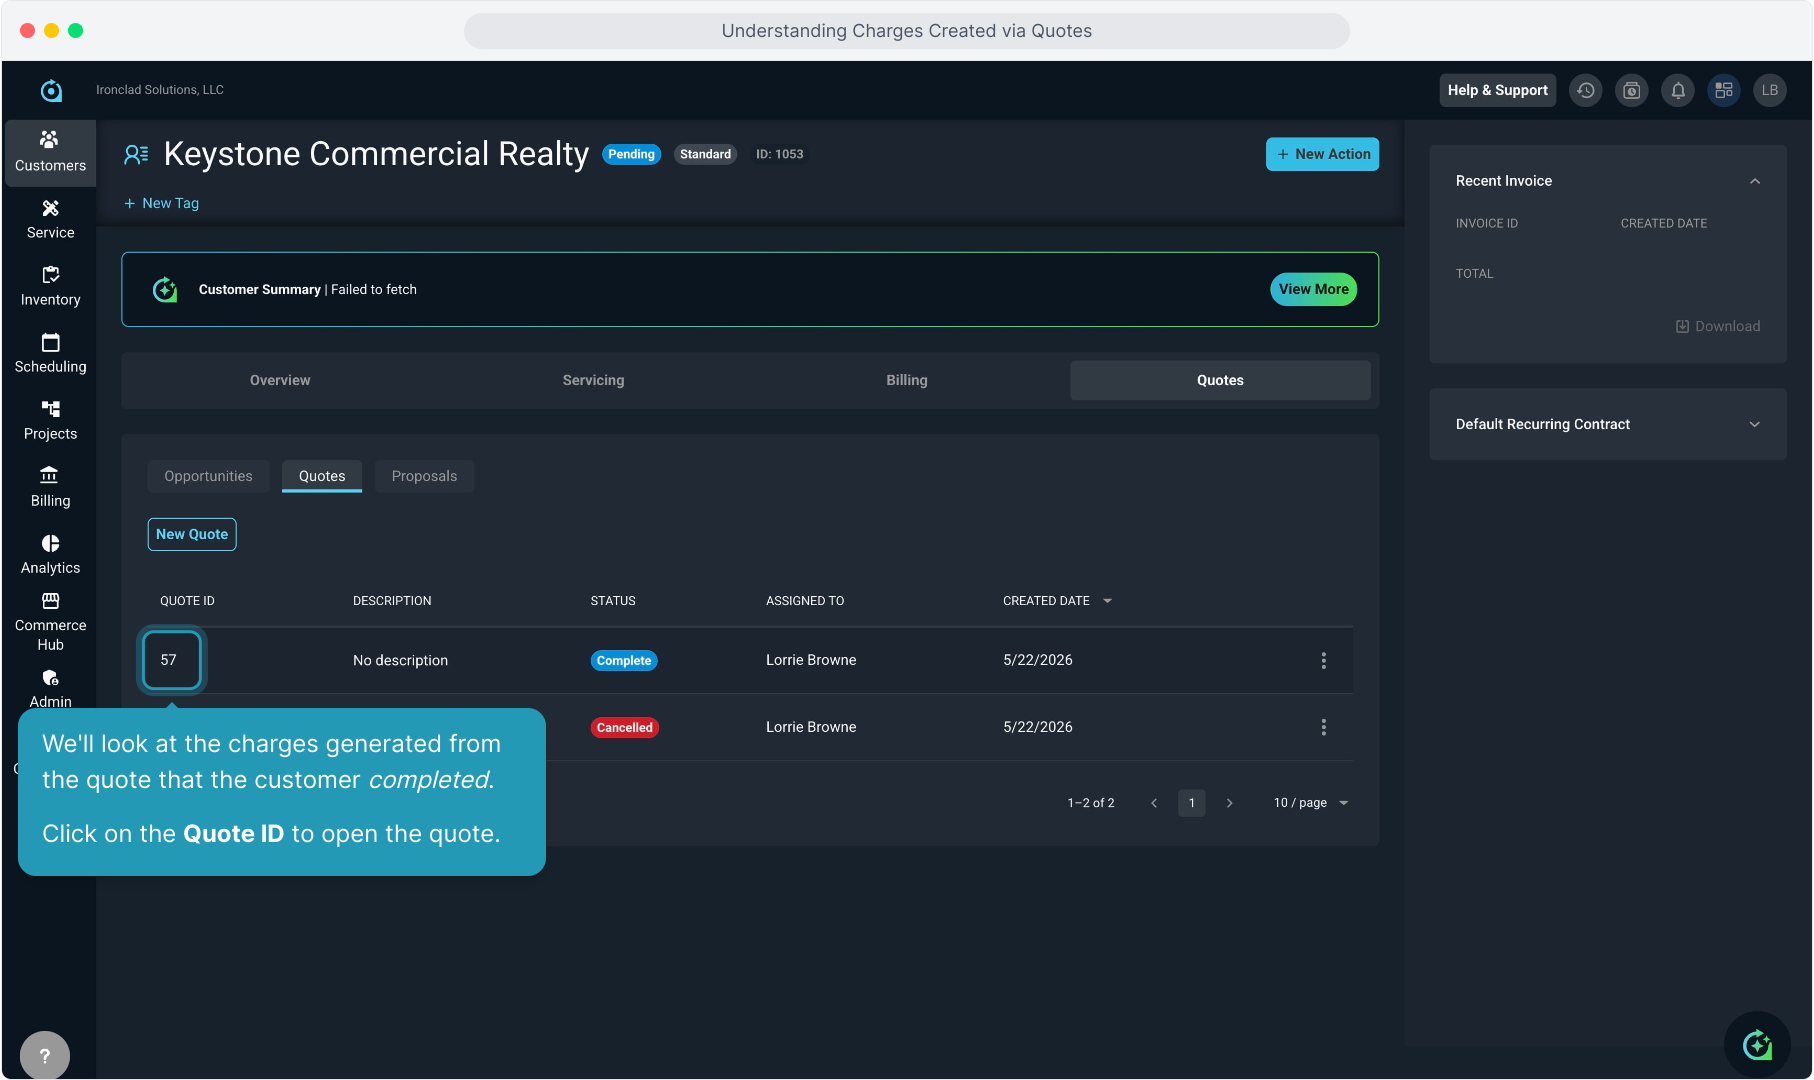Open notifications bell

[1678, 90]
